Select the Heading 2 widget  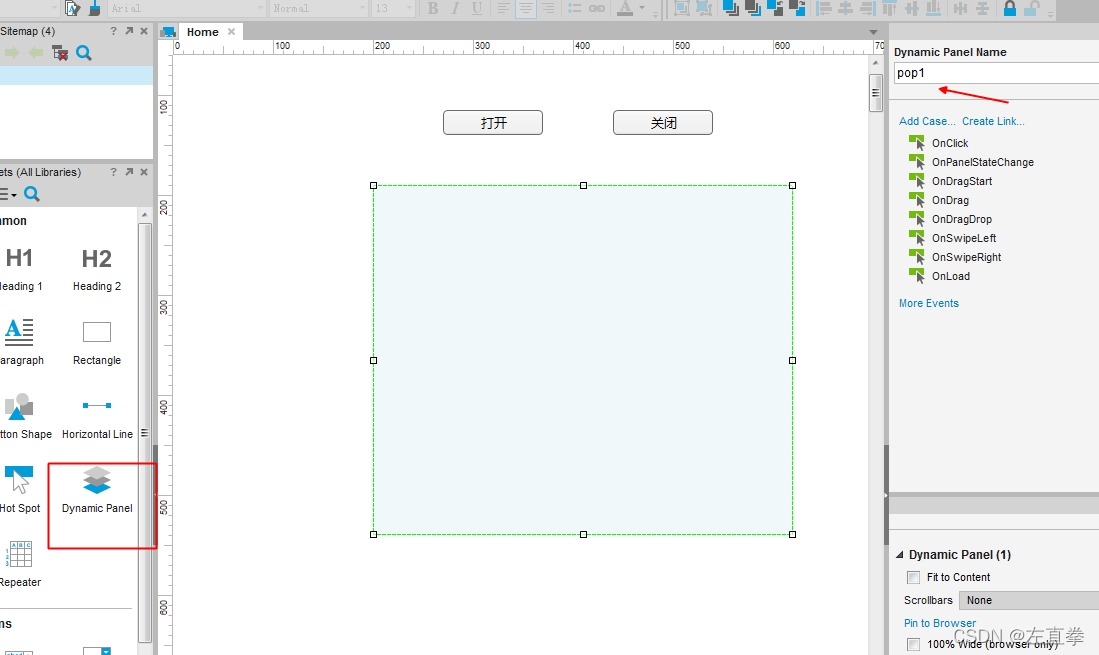click(97, 268)
